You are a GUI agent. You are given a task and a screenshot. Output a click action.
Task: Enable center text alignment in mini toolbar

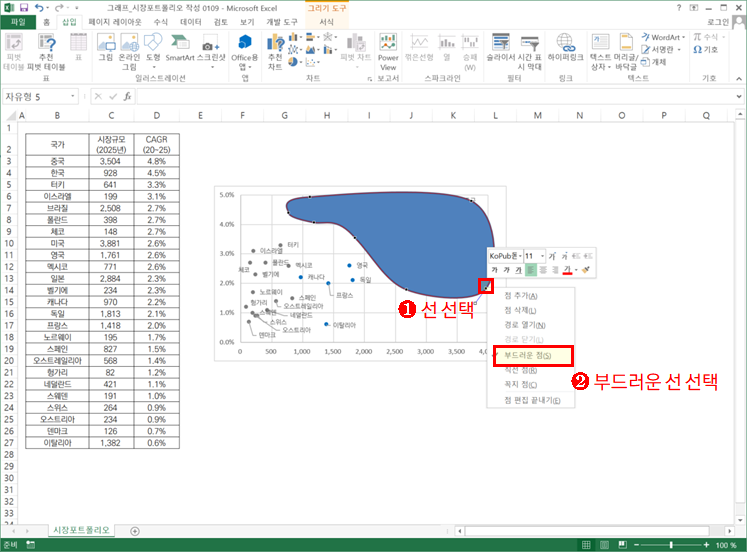[x=543, y=270]
